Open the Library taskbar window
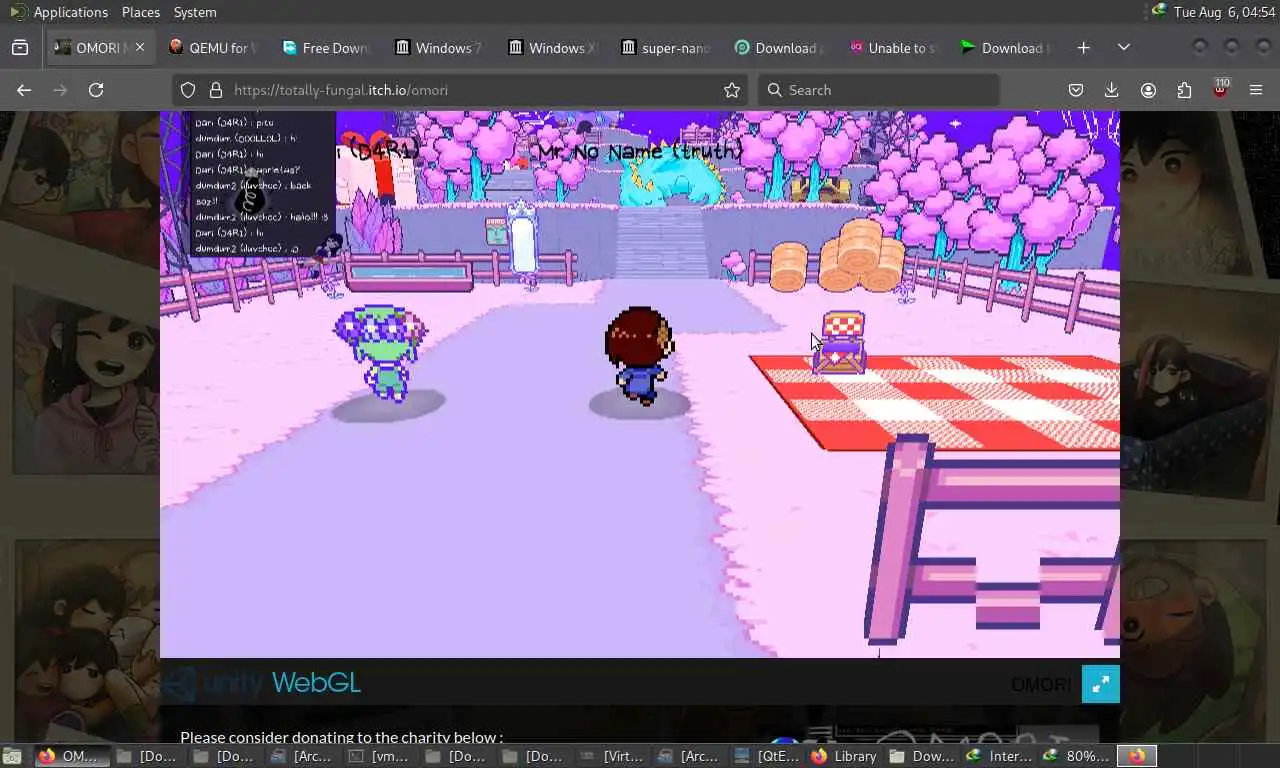 point(845,756)
